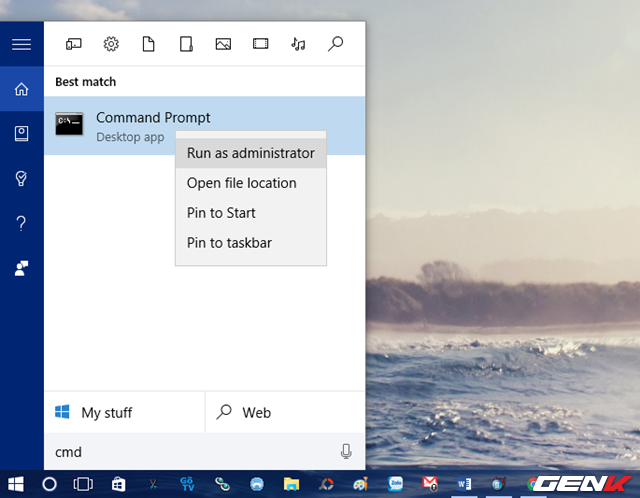Select Pin to Start

click(x=251, y=213)
